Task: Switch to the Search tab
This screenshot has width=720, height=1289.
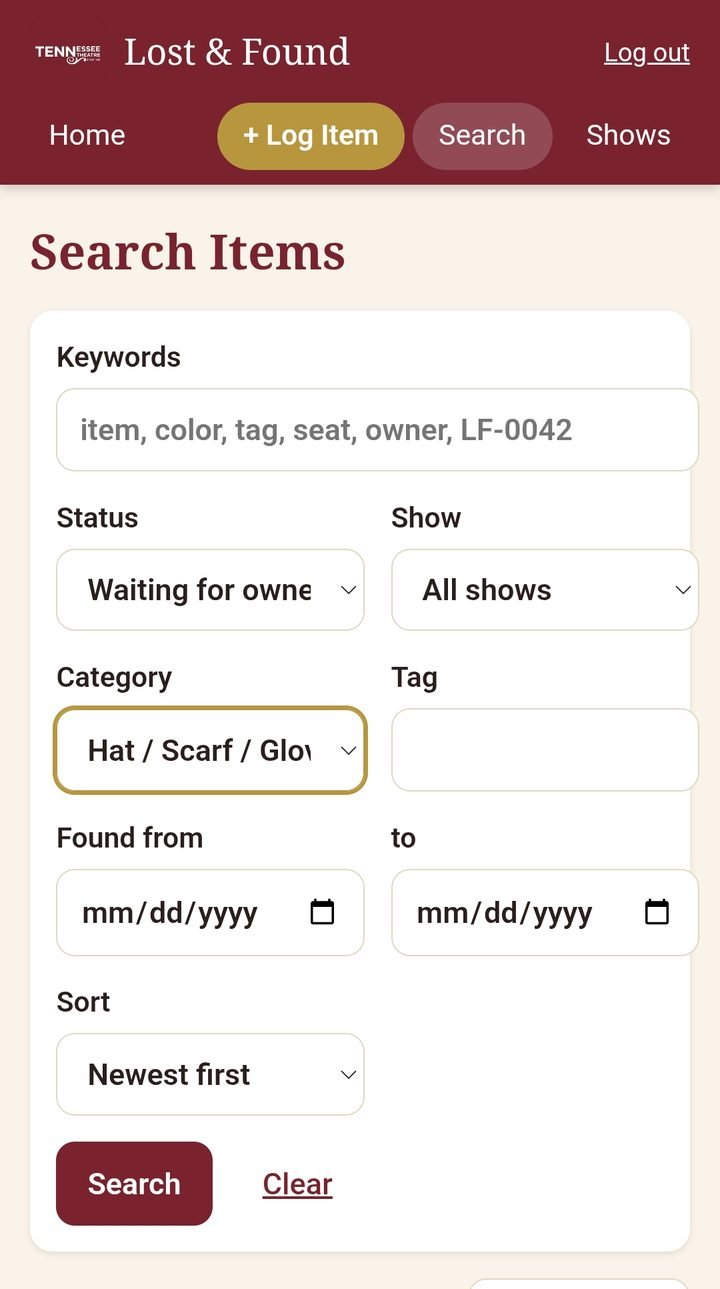Action: pyautogui.click(x=482, y=135)
